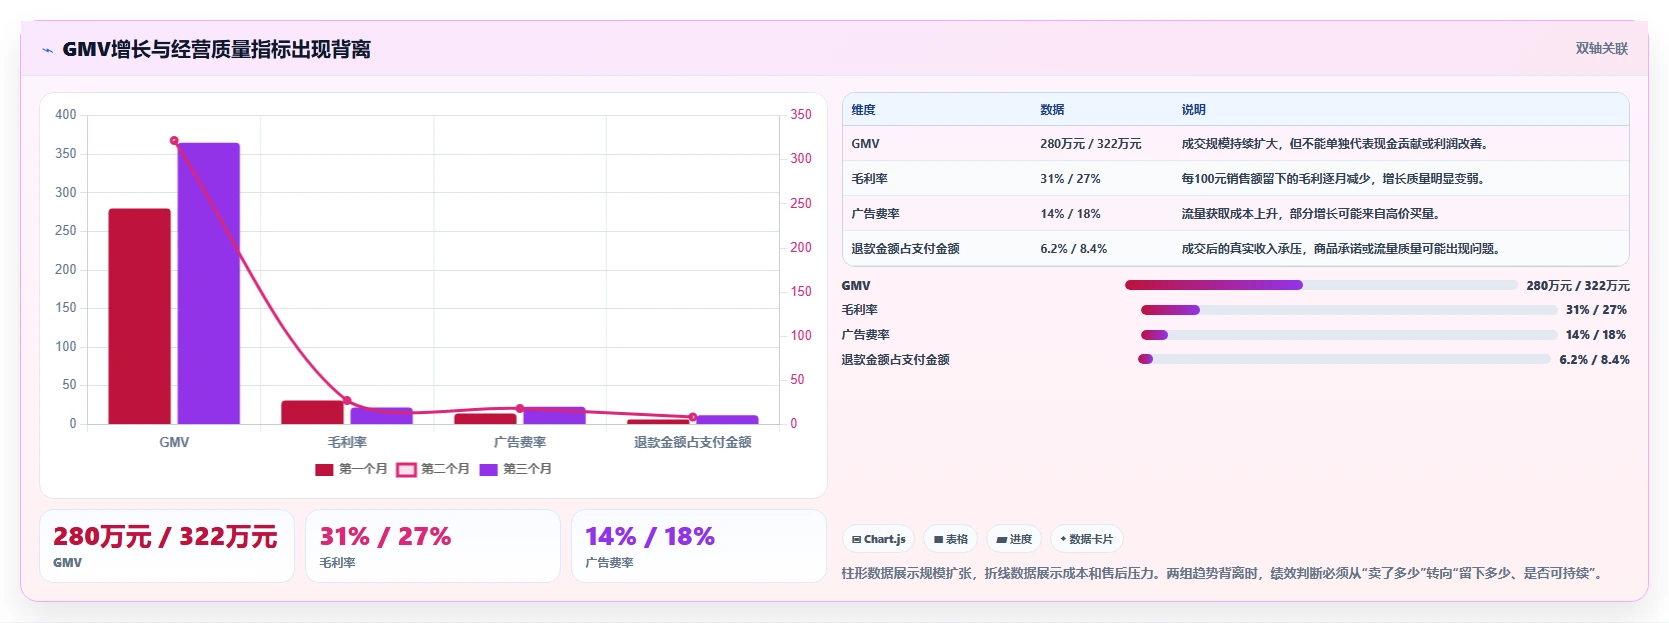Click the 表格 chip
The width and height of the screenshot is (1669, 623).
pos(950,539)
